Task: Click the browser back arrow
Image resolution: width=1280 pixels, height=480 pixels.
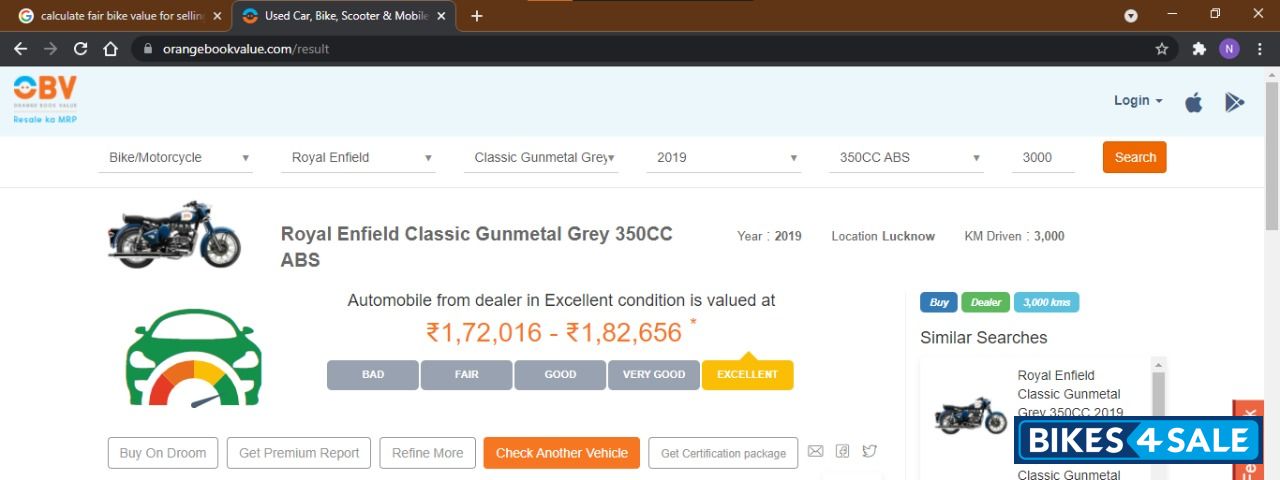Action: [x=20, y=49]
